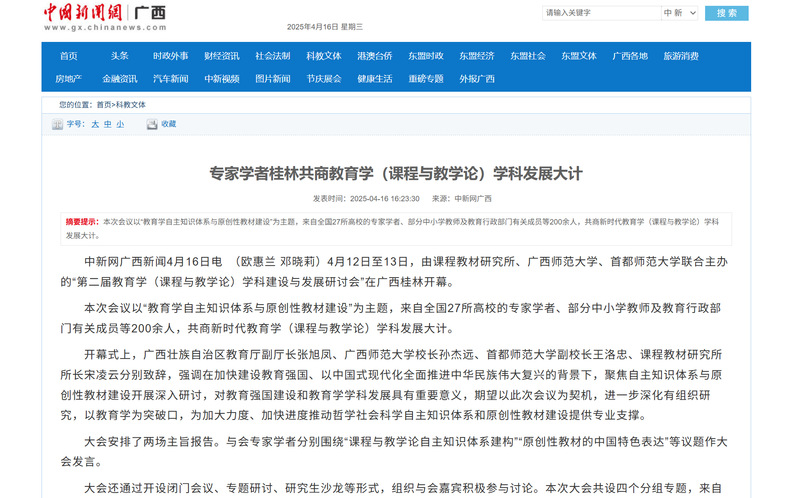The height and width of the screenshot is (498, 798).
Task: Go to 时政外事 section
Action: [170, 56]
